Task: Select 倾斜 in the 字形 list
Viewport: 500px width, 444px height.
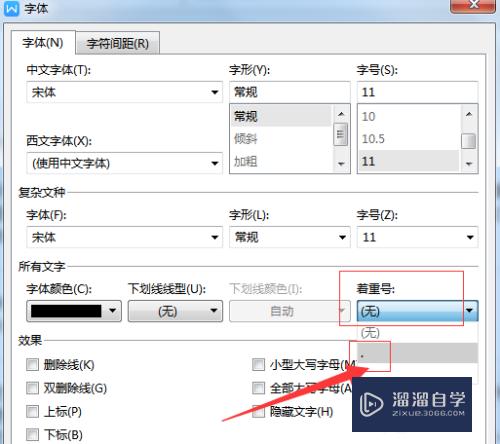Action: click(x=281, y=138)
